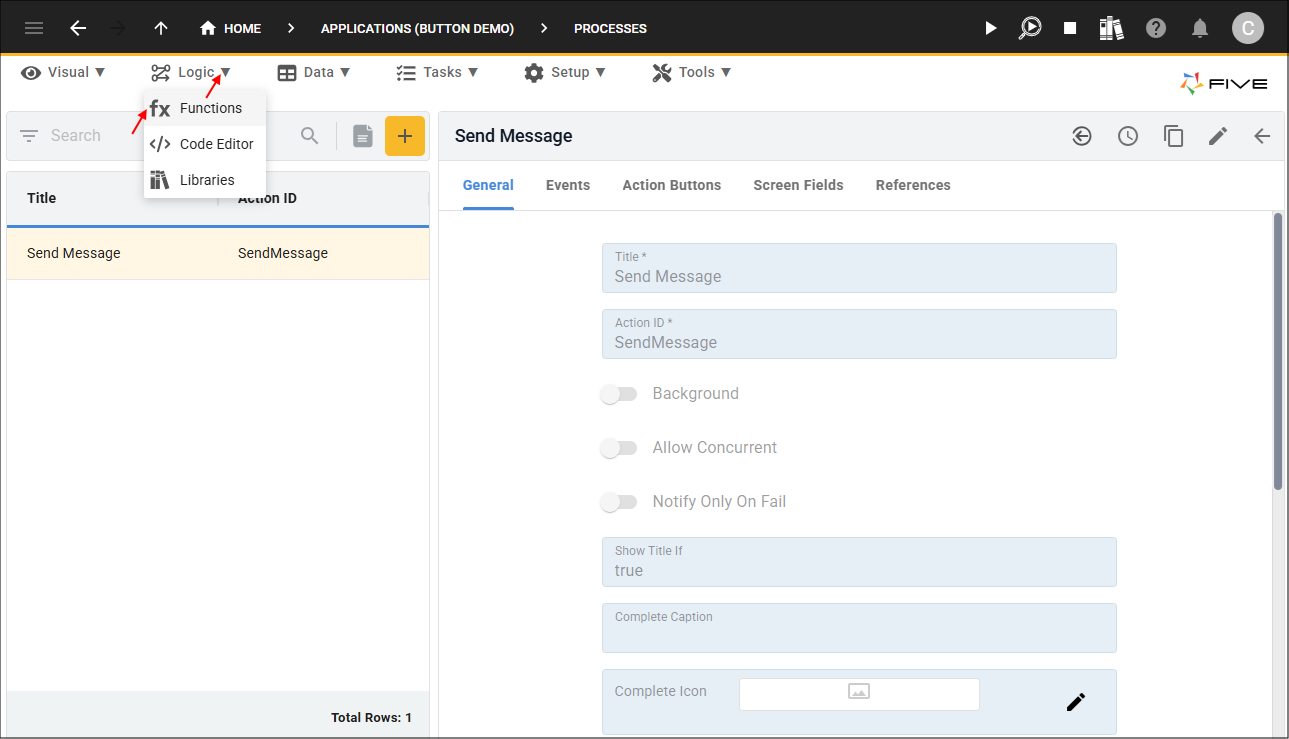The image size is (1289, 739).
Task: Expand the Data dropdown menu
Action: (313, 72)
